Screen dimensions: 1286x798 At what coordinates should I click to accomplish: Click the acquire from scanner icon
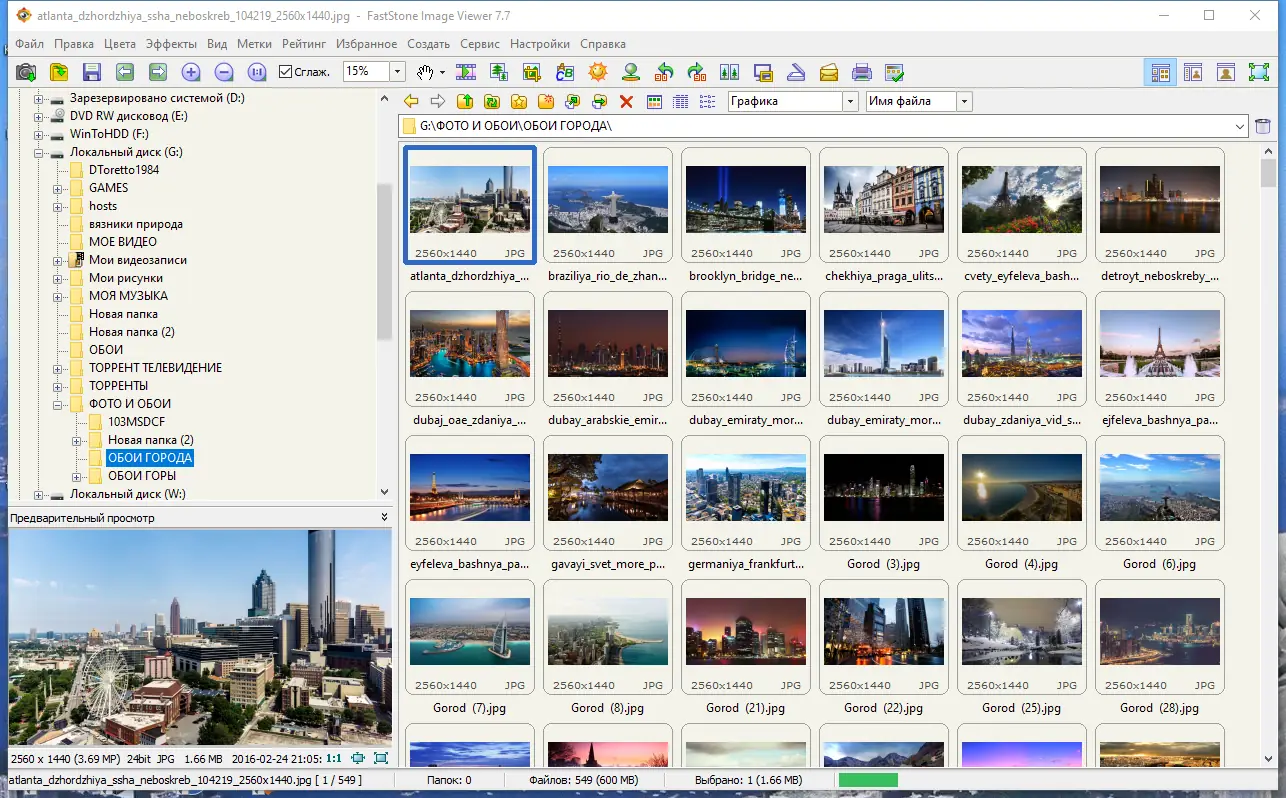click(x=795, y=72)
